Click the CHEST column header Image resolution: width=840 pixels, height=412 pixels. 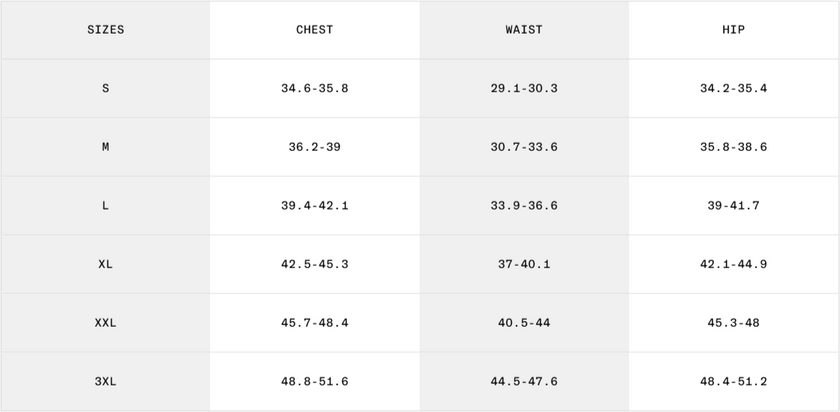point(314,30)
